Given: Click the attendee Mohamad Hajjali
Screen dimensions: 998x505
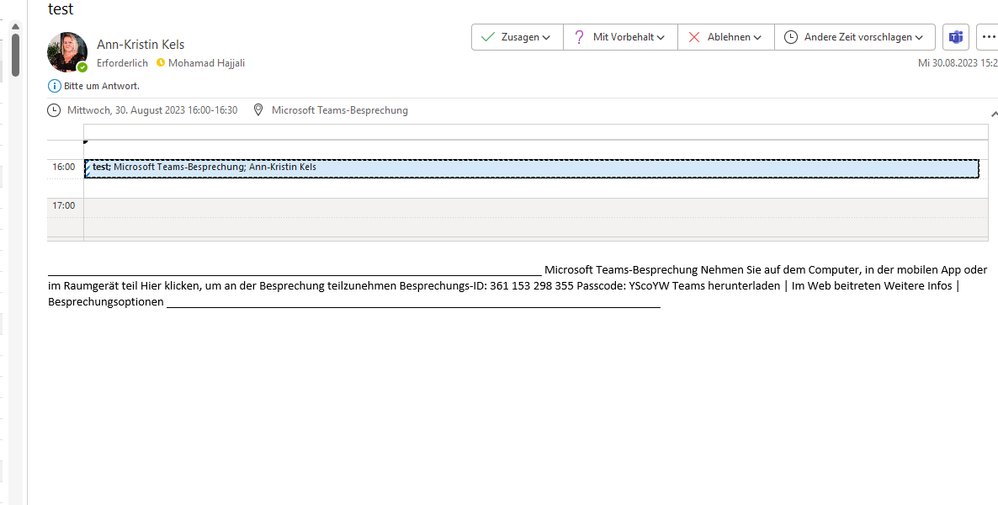Looking at the screenshot, I should (x=206, y=63).
